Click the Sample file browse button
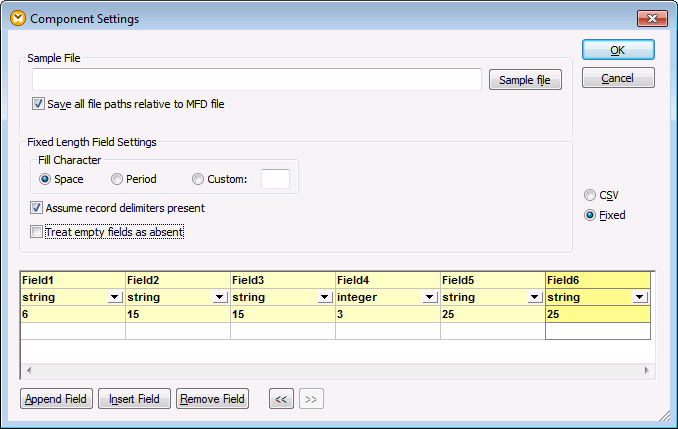Screen dimensions: 678x429 [525, 80]
